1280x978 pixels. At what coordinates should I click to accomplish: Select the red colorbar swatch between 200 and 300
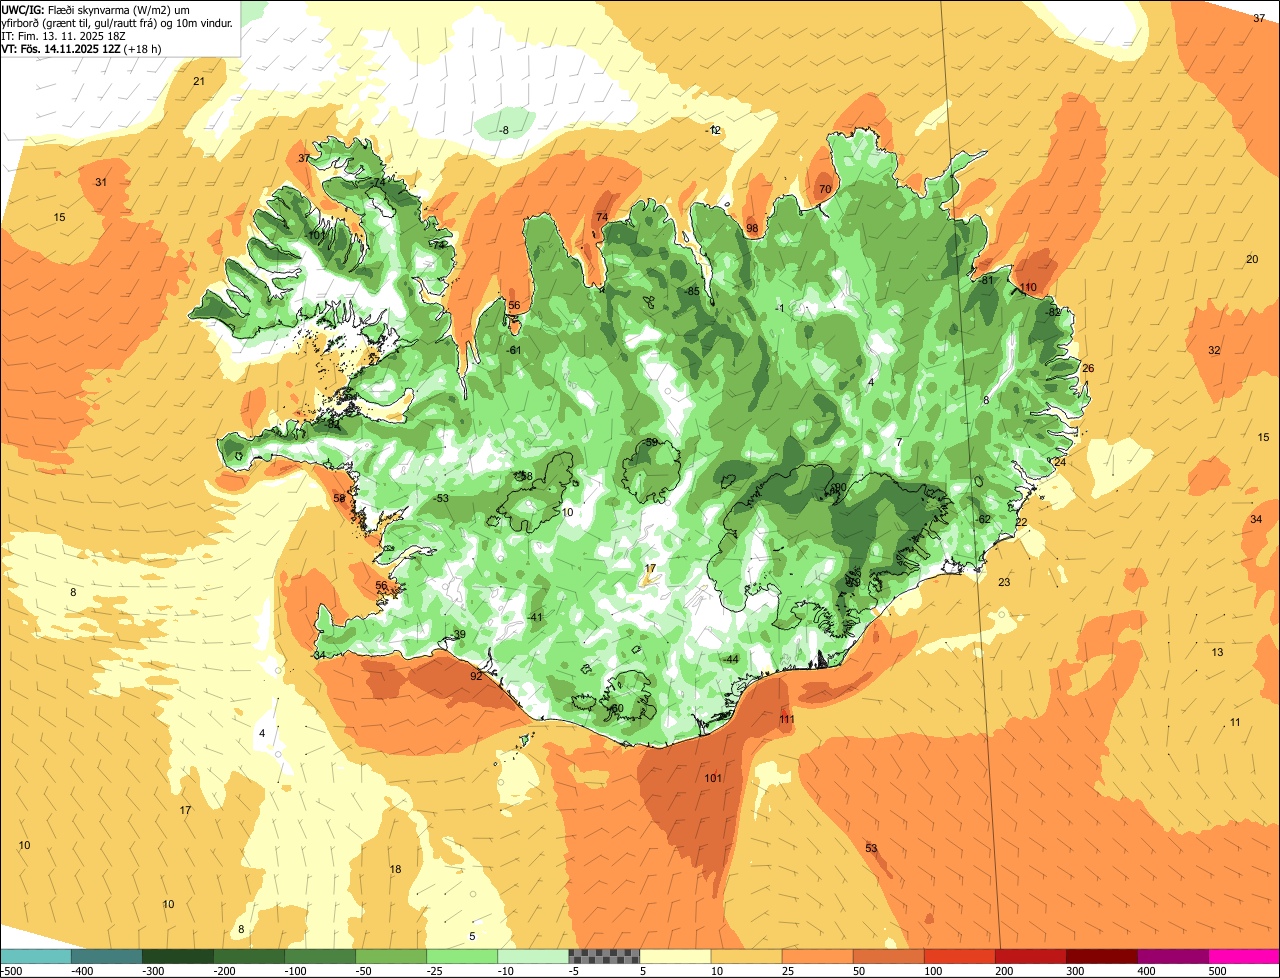1031,955
